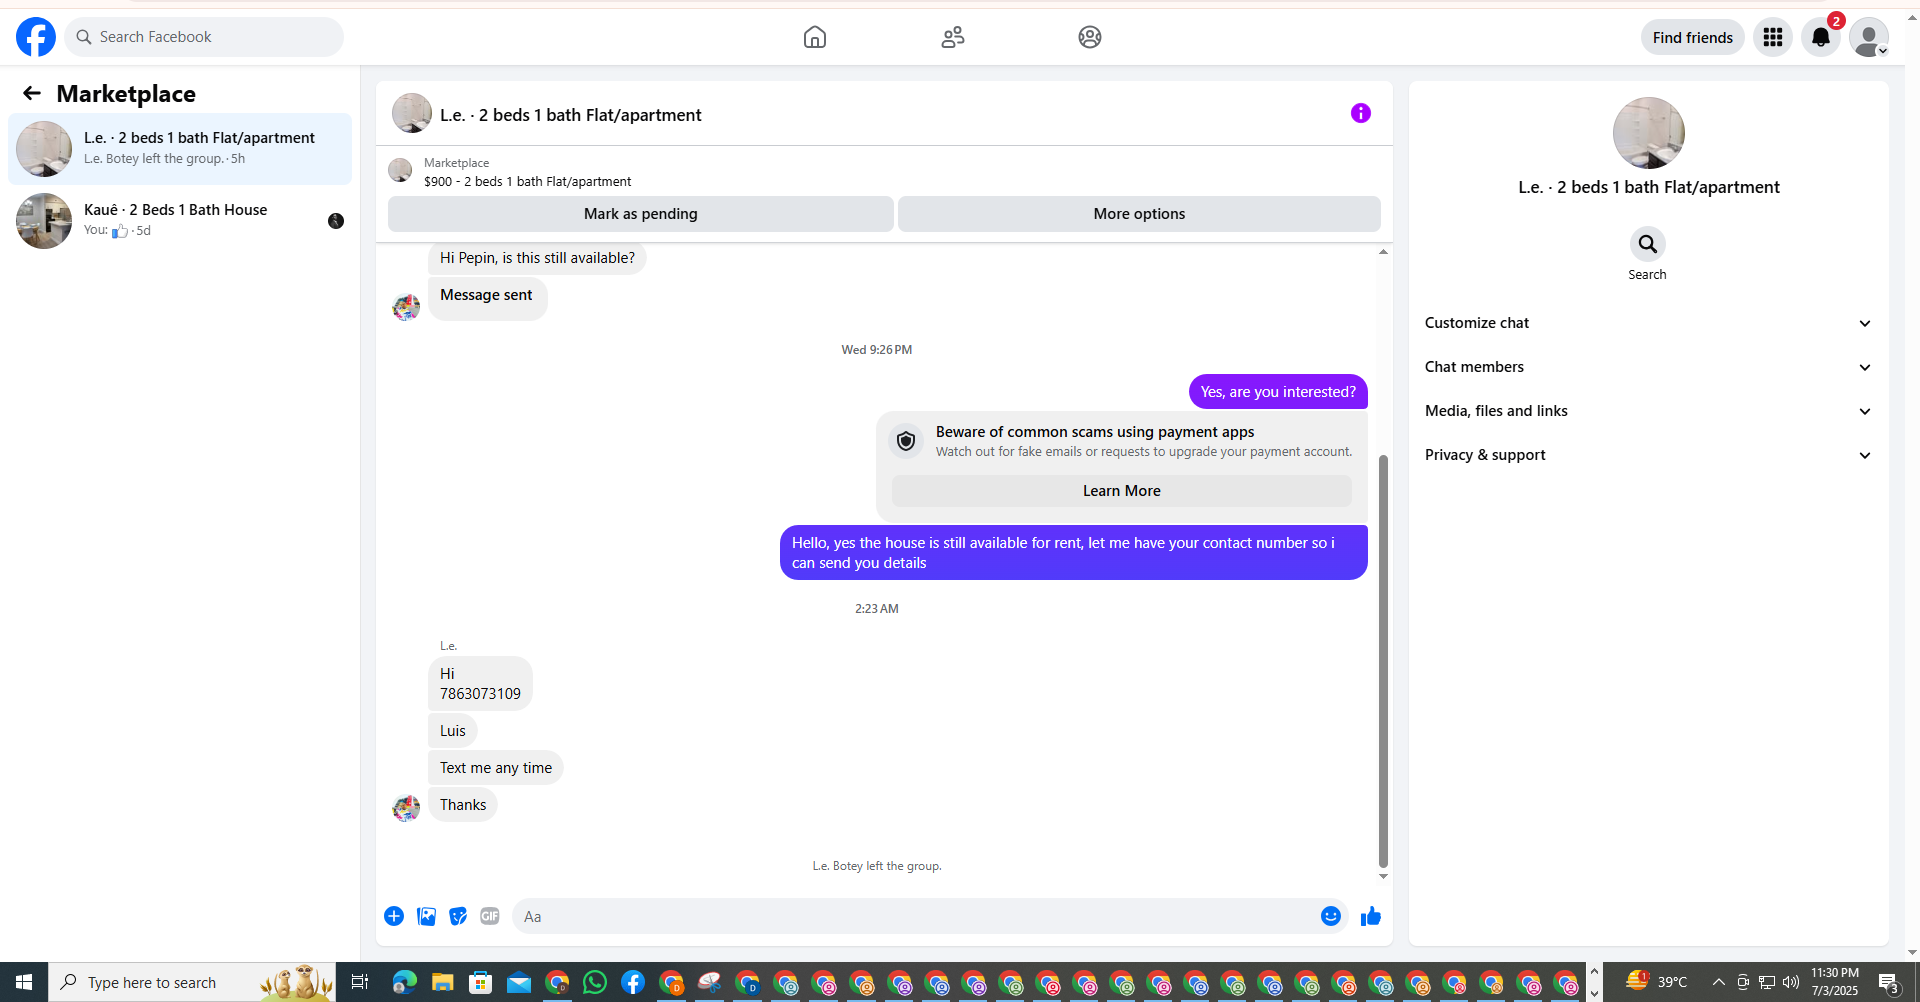This screenshot has width=1920, height=1002.
Task: Open Mail app from the taskbar
Action: click(x=519, y=982)
